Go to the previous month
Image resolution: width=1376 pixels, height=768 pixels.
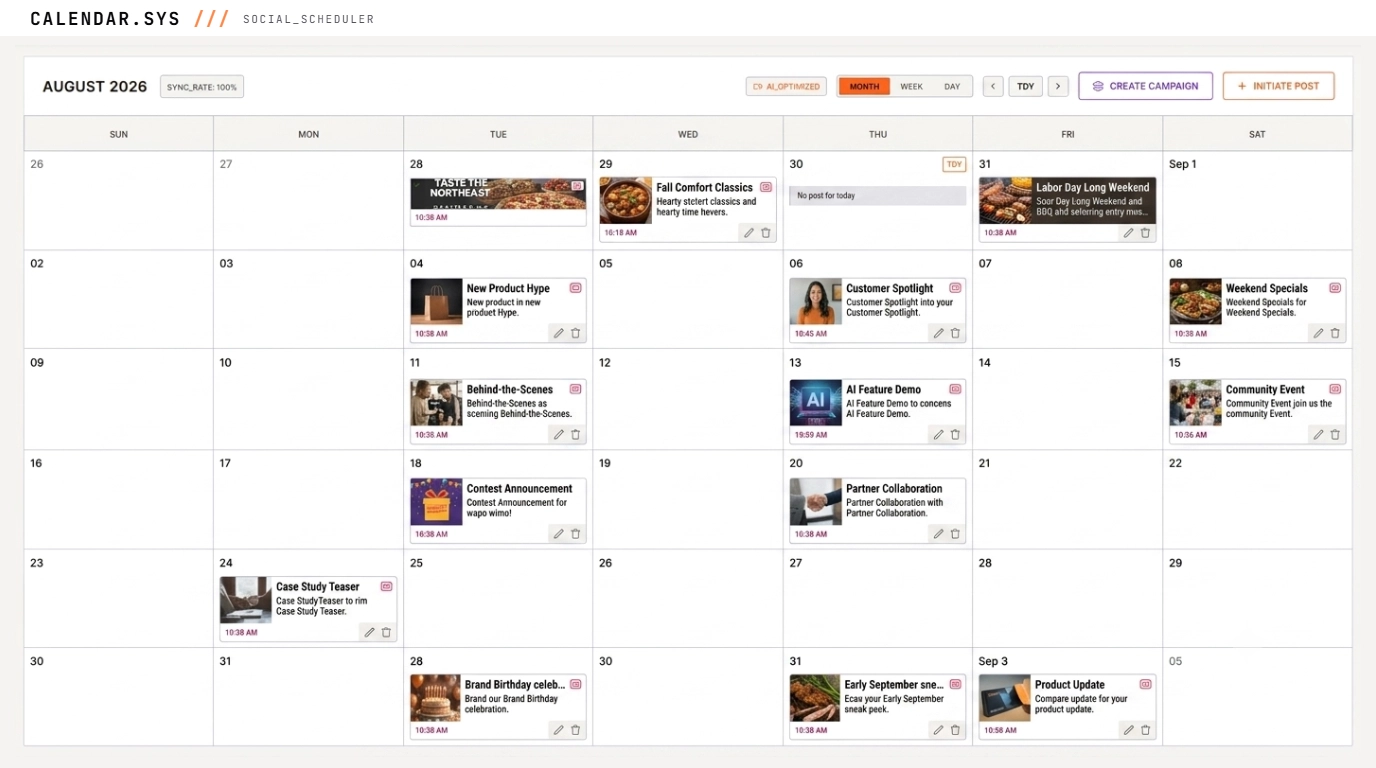point(993,86)
